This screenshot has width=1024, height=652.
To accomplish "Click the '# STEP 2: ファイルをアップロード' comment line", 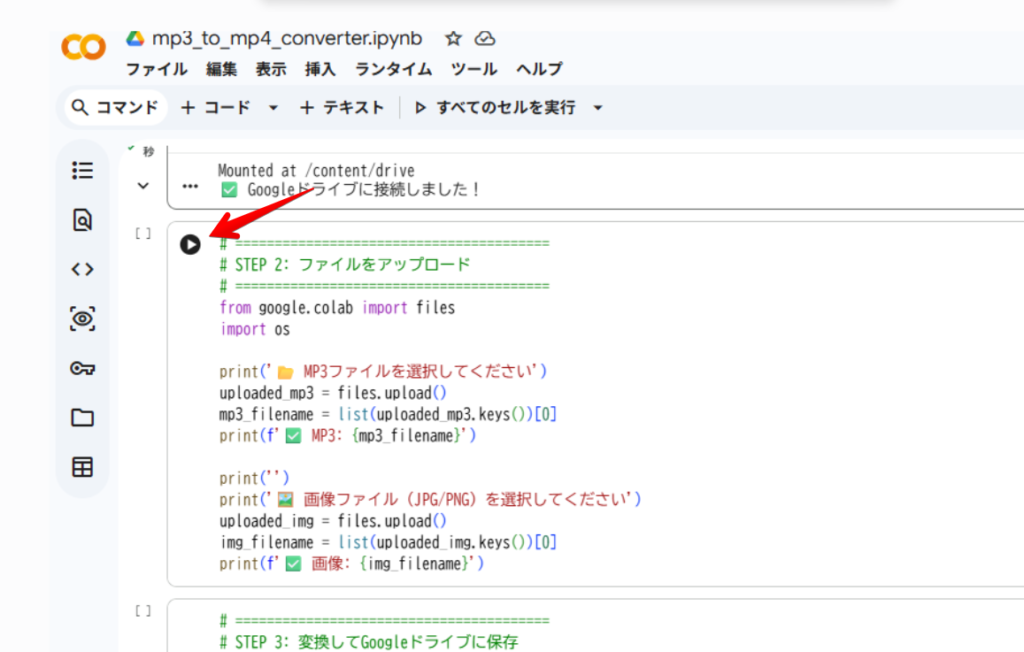I will pyautogui.click(x=345, y=265).
